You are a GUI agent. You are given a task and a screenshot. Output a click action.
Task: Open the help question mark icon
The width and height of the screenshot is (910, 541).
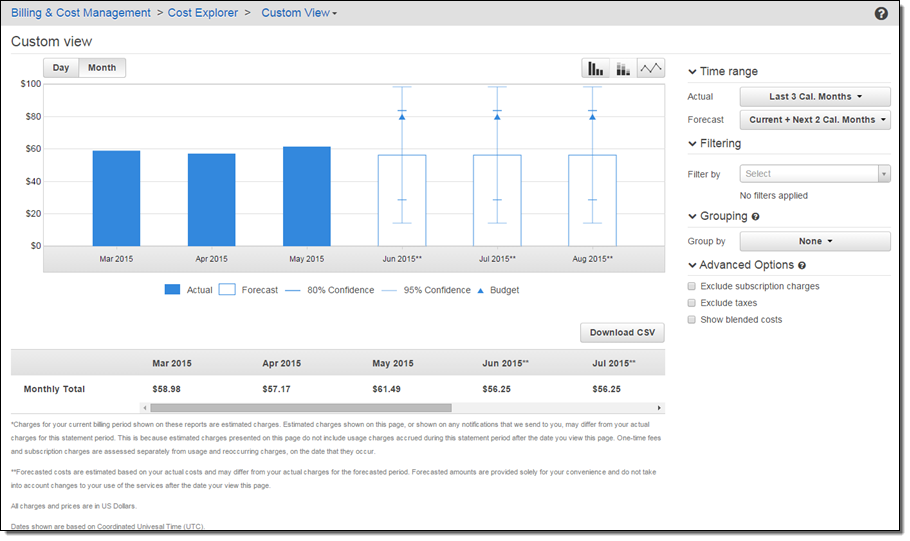pos(881,14)
